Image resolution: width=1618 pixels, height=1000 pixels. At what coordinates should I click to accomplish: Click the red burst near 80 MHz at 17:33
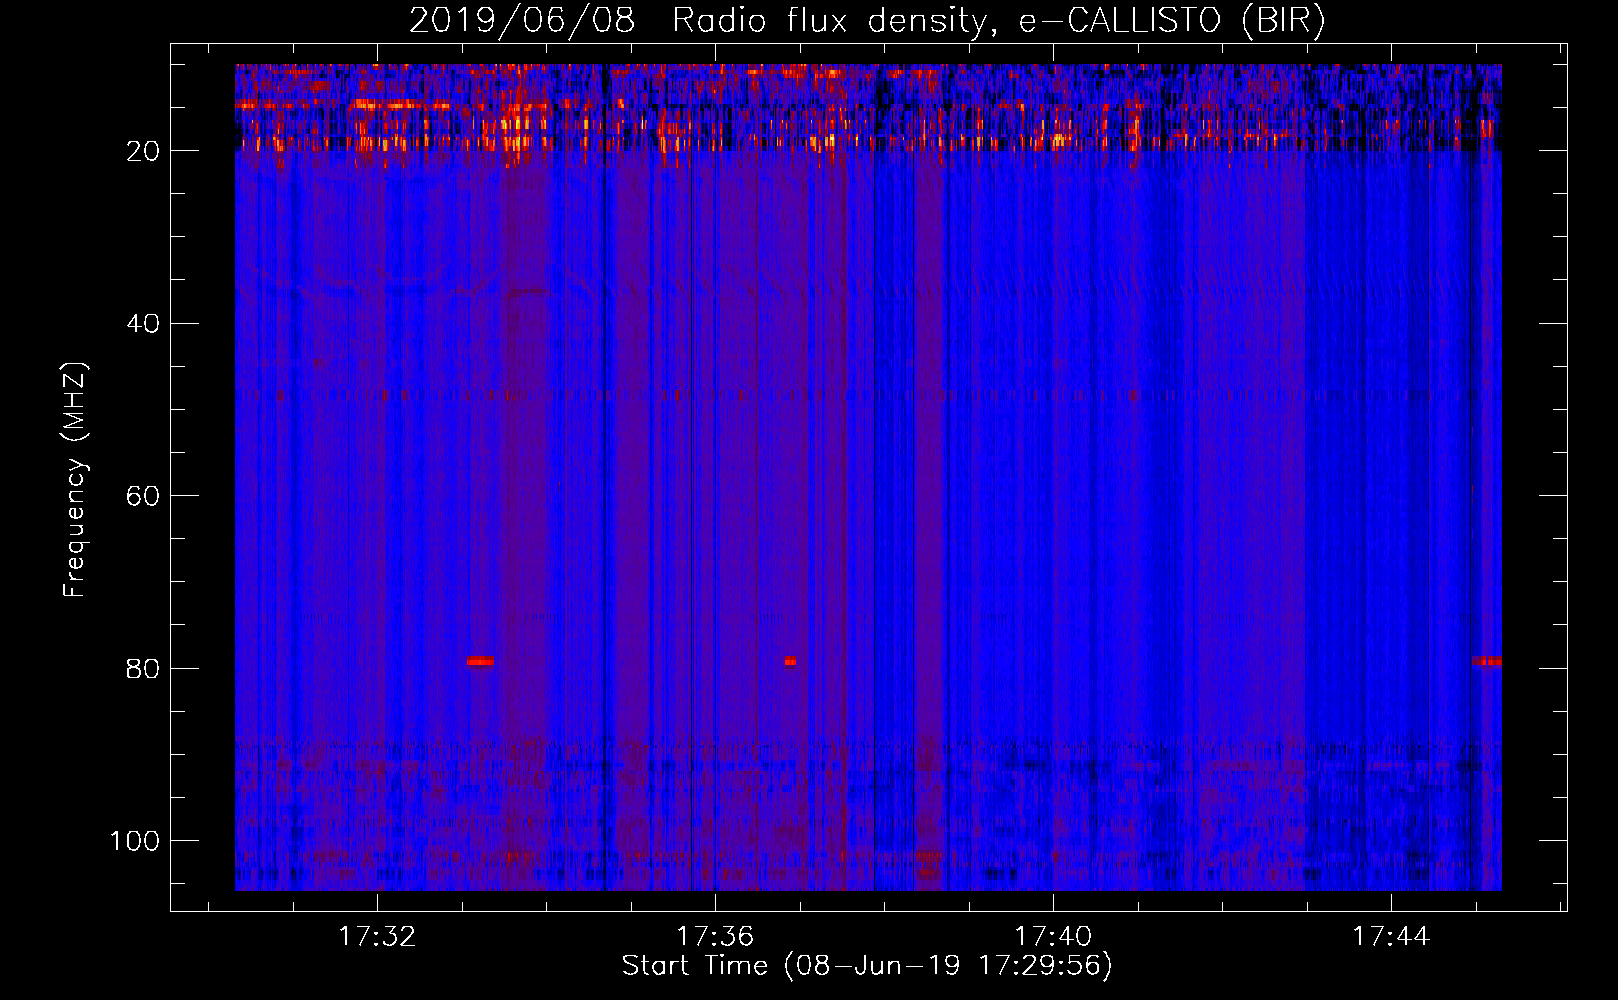pos(480,661)
